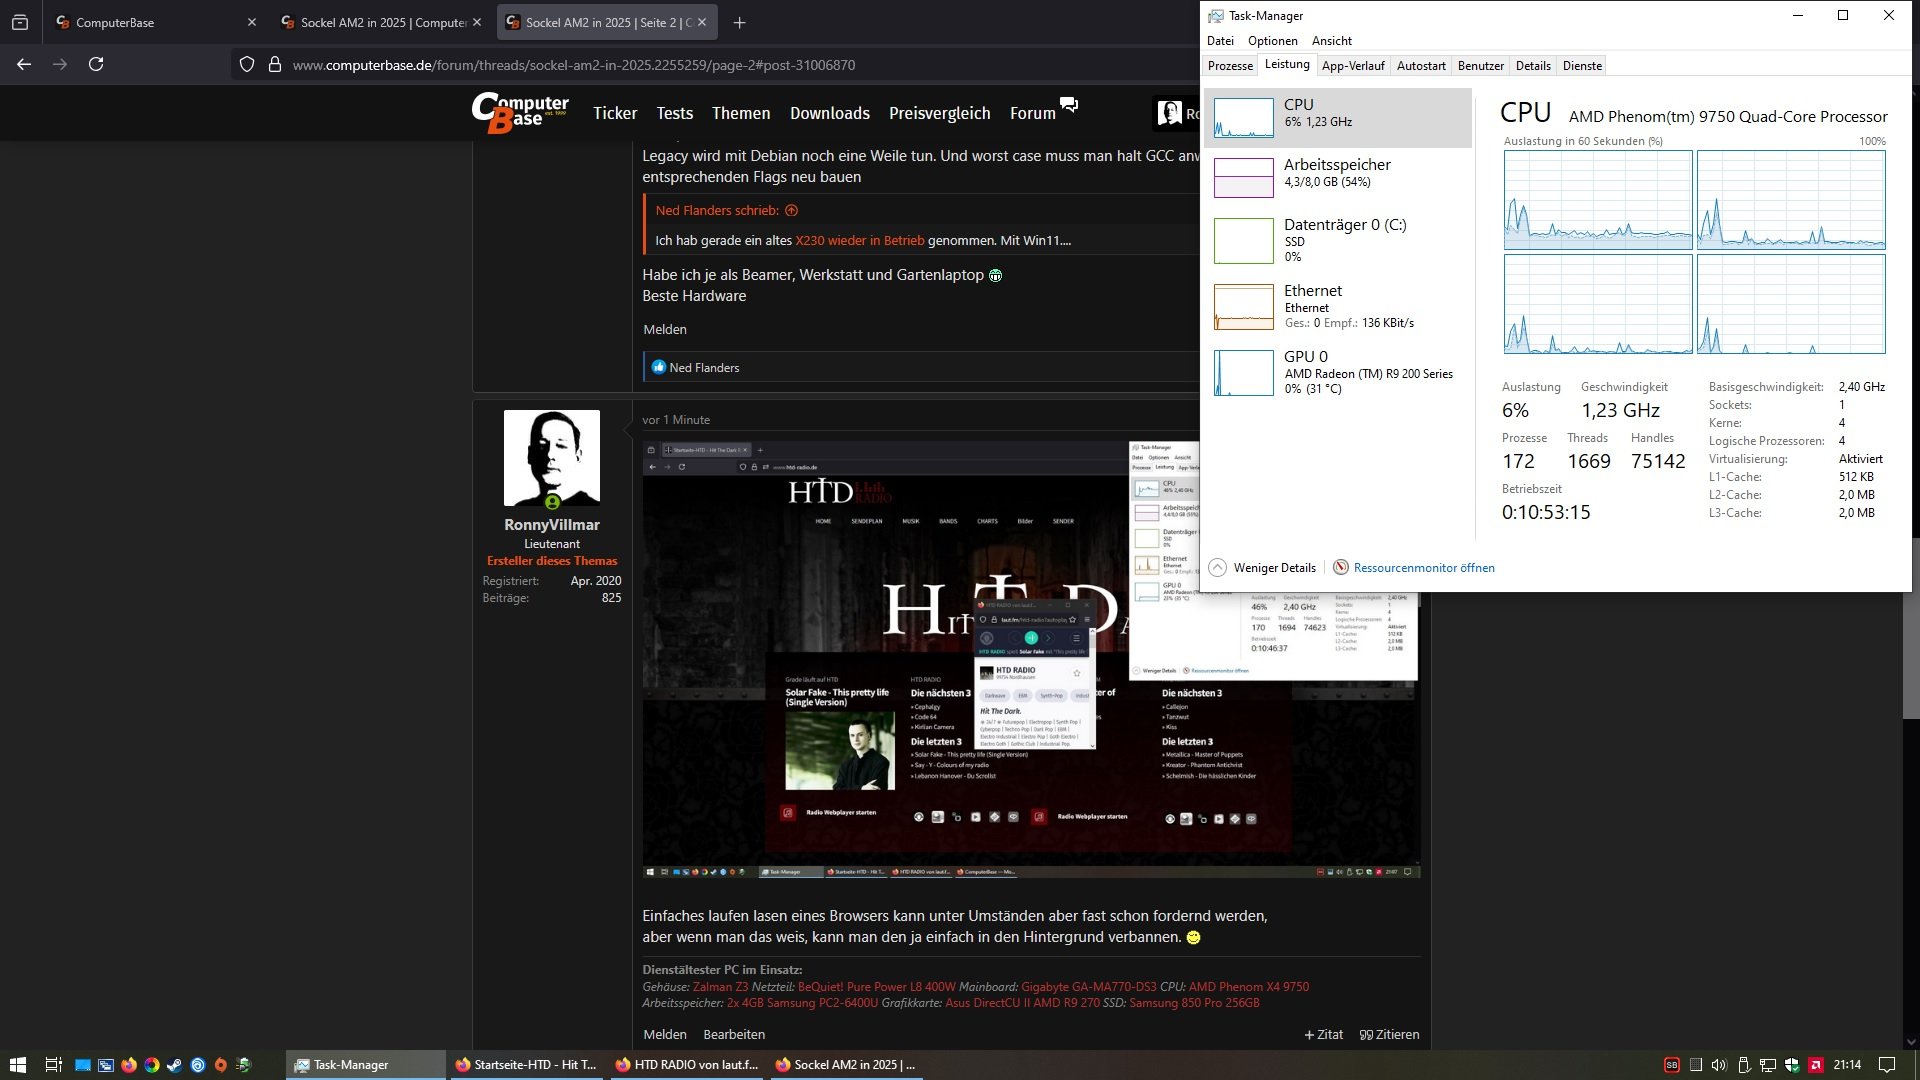Screen dimensions: 1920x1080
Task: Click the tracking protection shield in address bar
Action: point(246,65)
